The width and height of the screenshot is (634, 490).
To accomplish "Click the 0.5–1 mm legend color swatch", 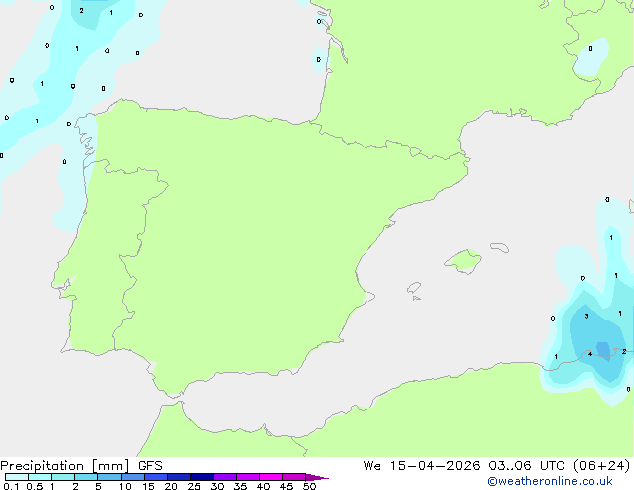I will coord(40,477).
